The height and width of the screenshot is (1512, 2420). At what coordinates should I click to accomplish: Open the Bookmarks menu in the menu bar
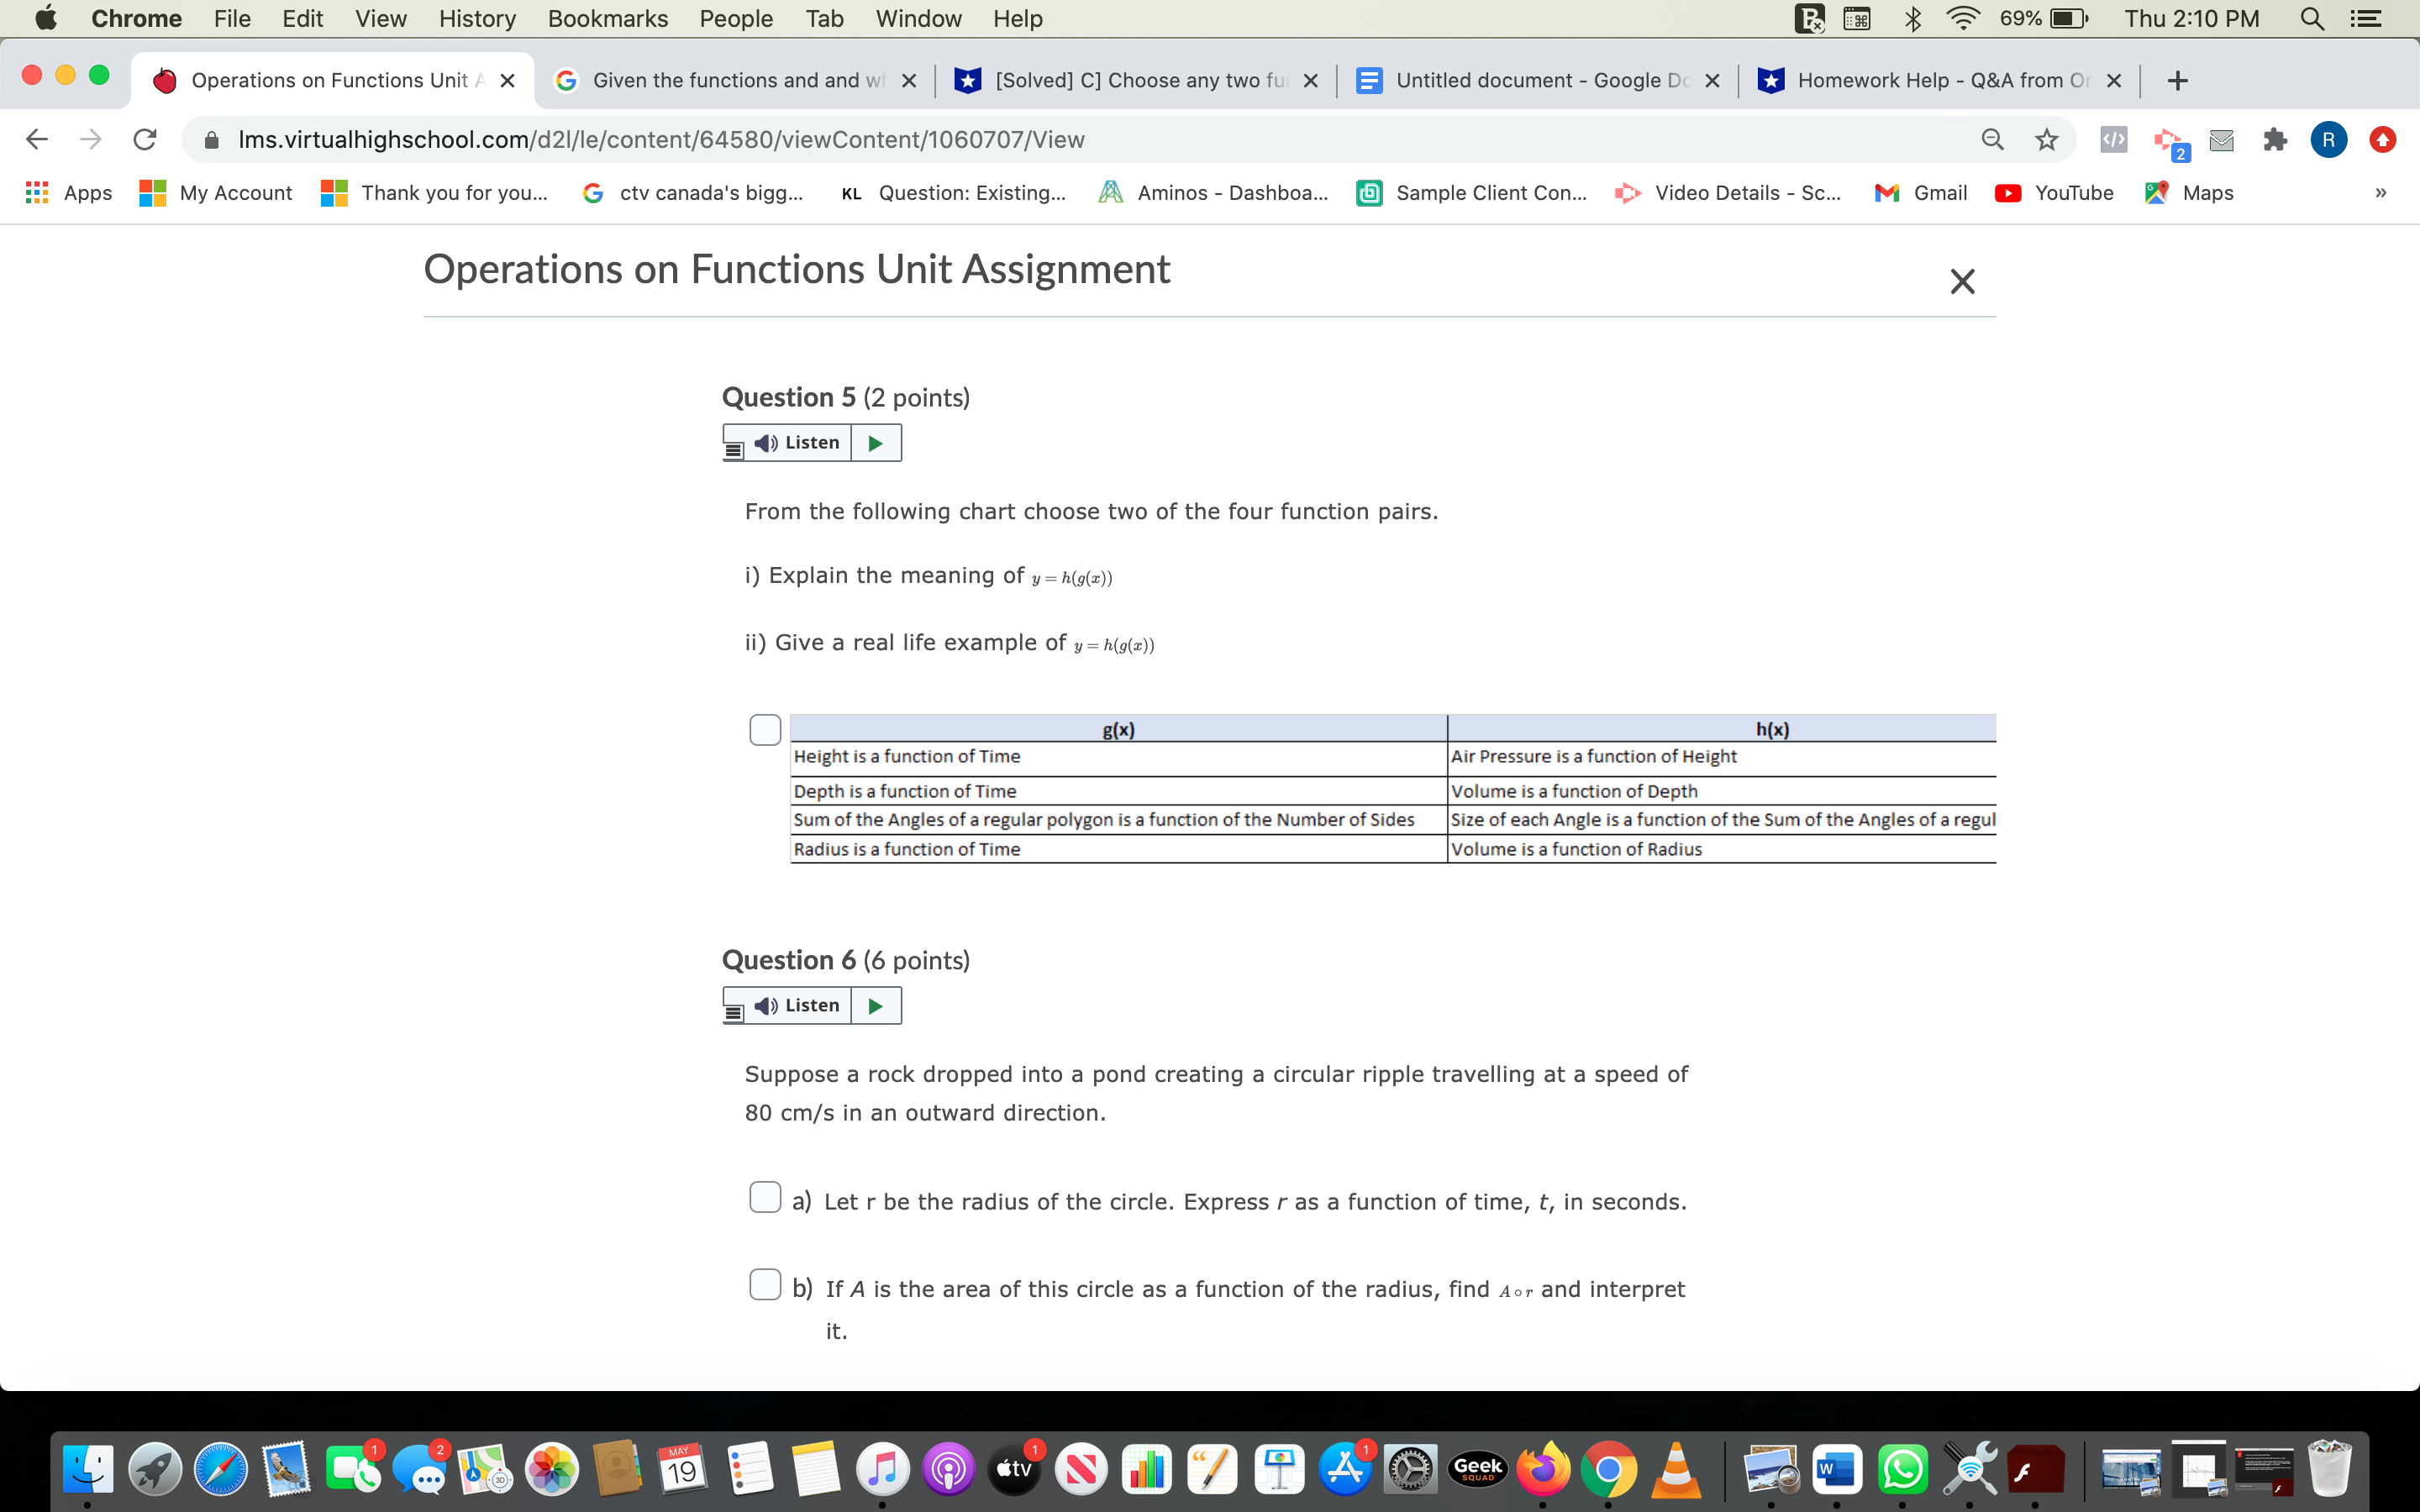pyautogui.click(x=607, y=18)
